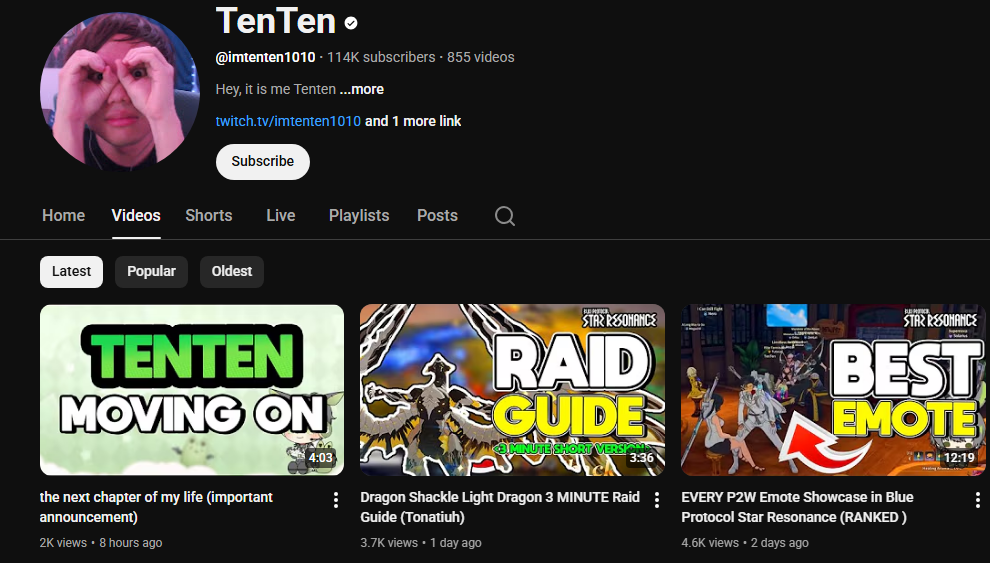Open the Shorts tab
Screen dimensions: 990x563
click(x=208, y=216)
